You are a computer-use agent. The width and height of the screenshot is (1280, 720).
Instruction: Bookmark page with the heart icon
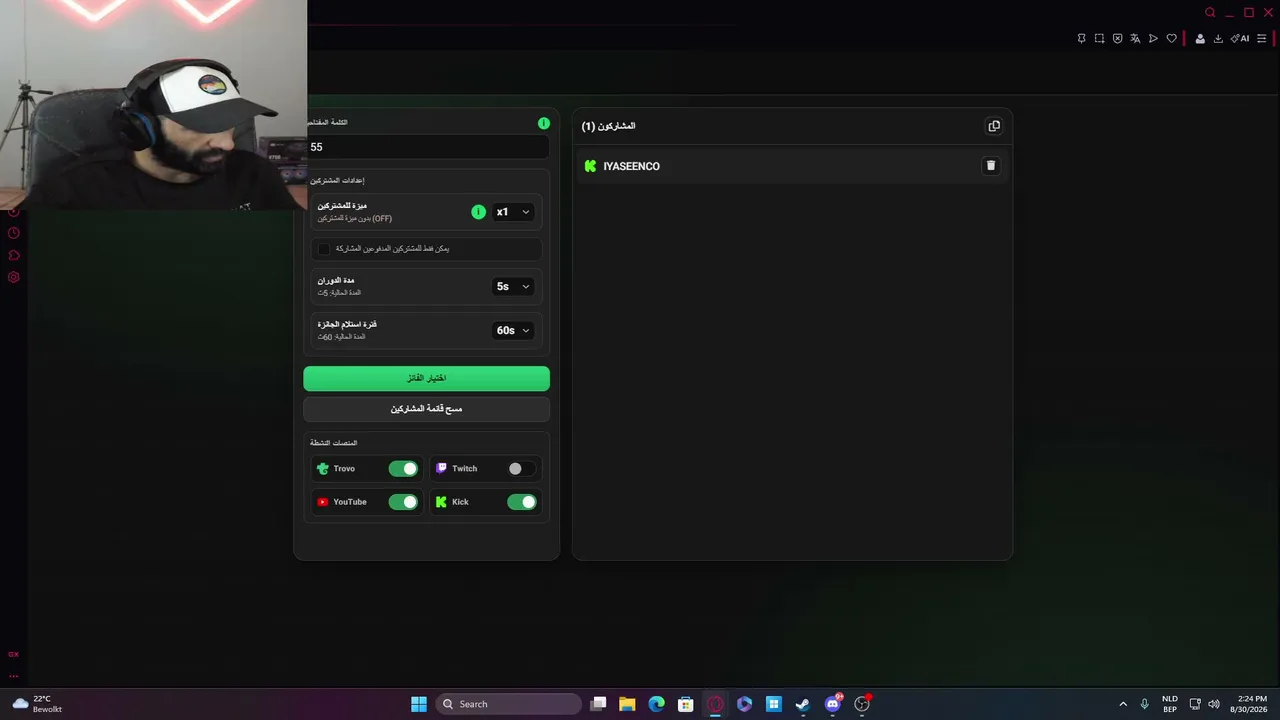coord(1172,39)
